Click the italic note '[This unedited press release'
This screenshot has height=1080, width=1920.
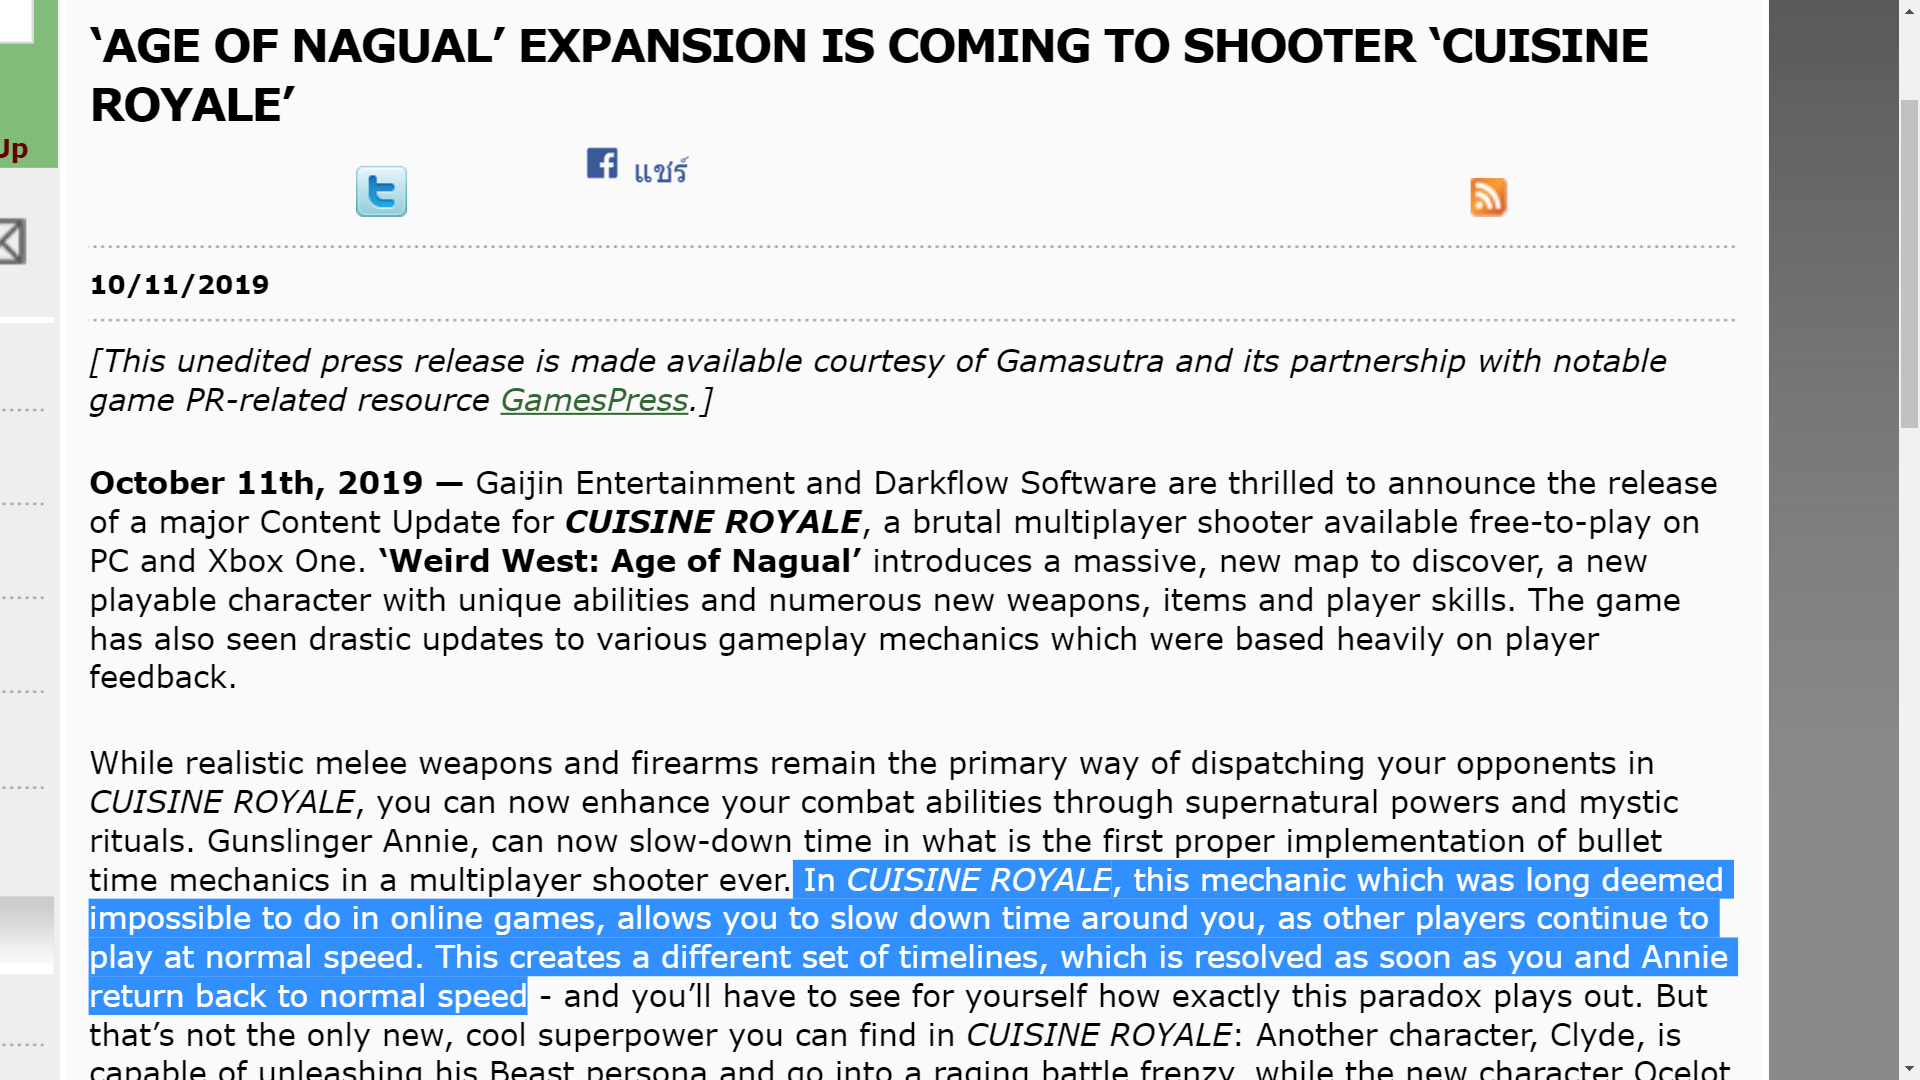point(307,361)
